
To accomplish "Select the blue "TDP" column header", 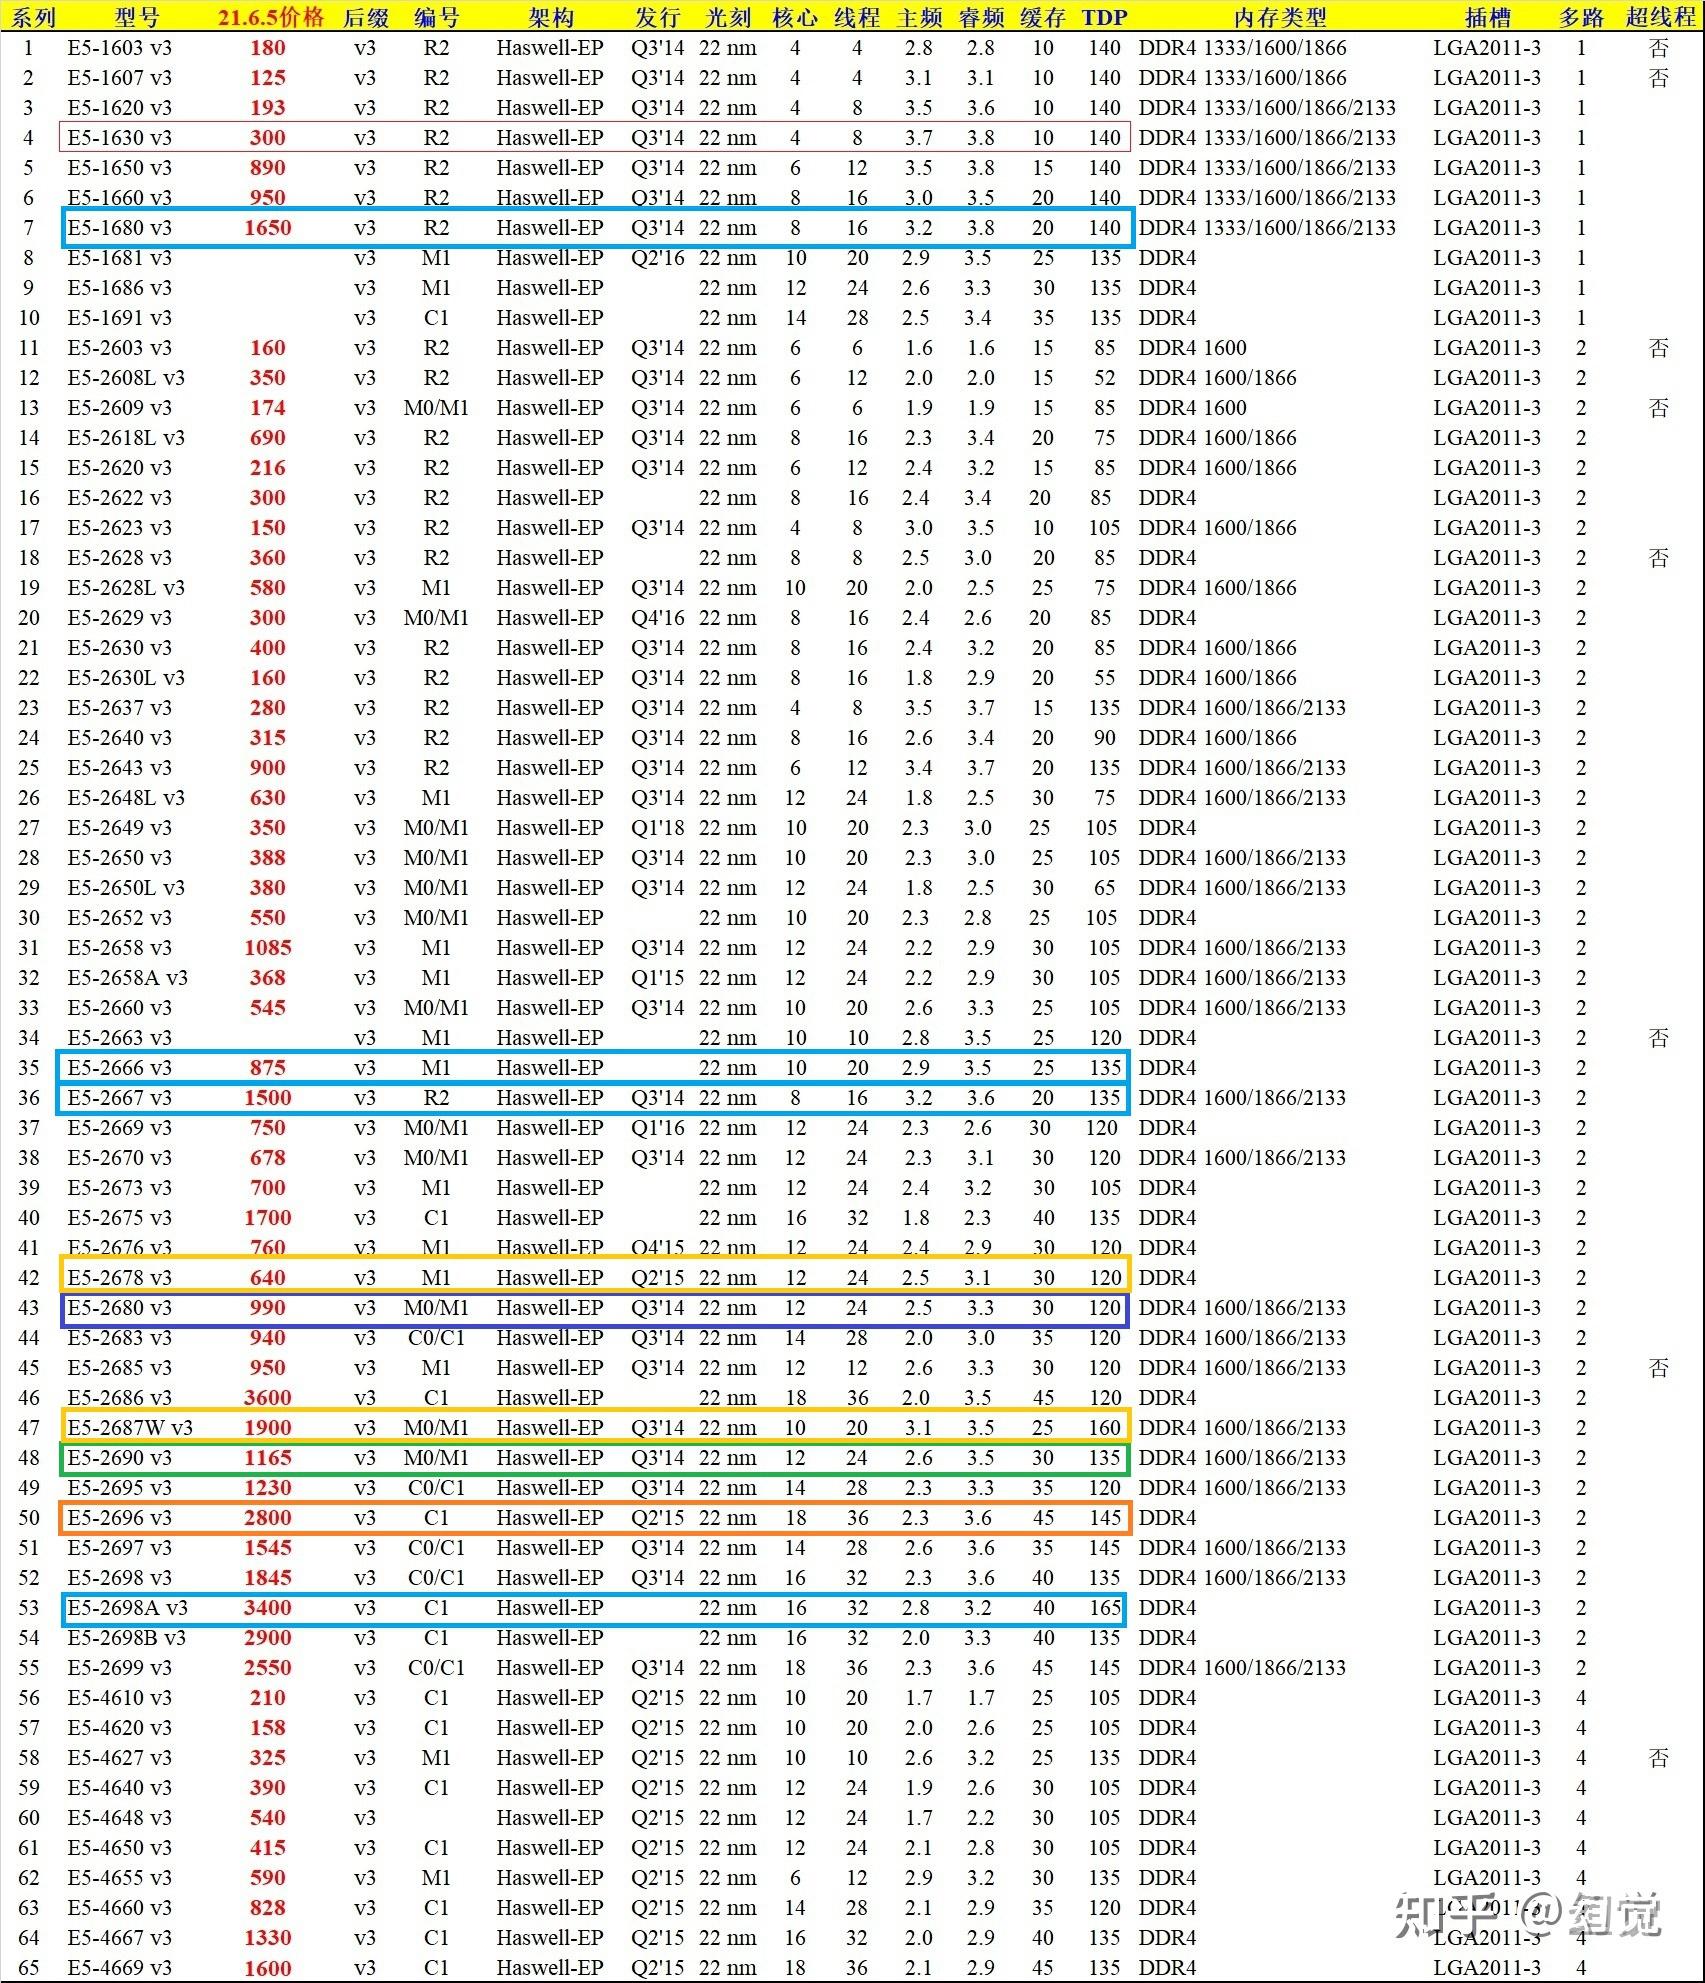I will (x=1104, y=17).
